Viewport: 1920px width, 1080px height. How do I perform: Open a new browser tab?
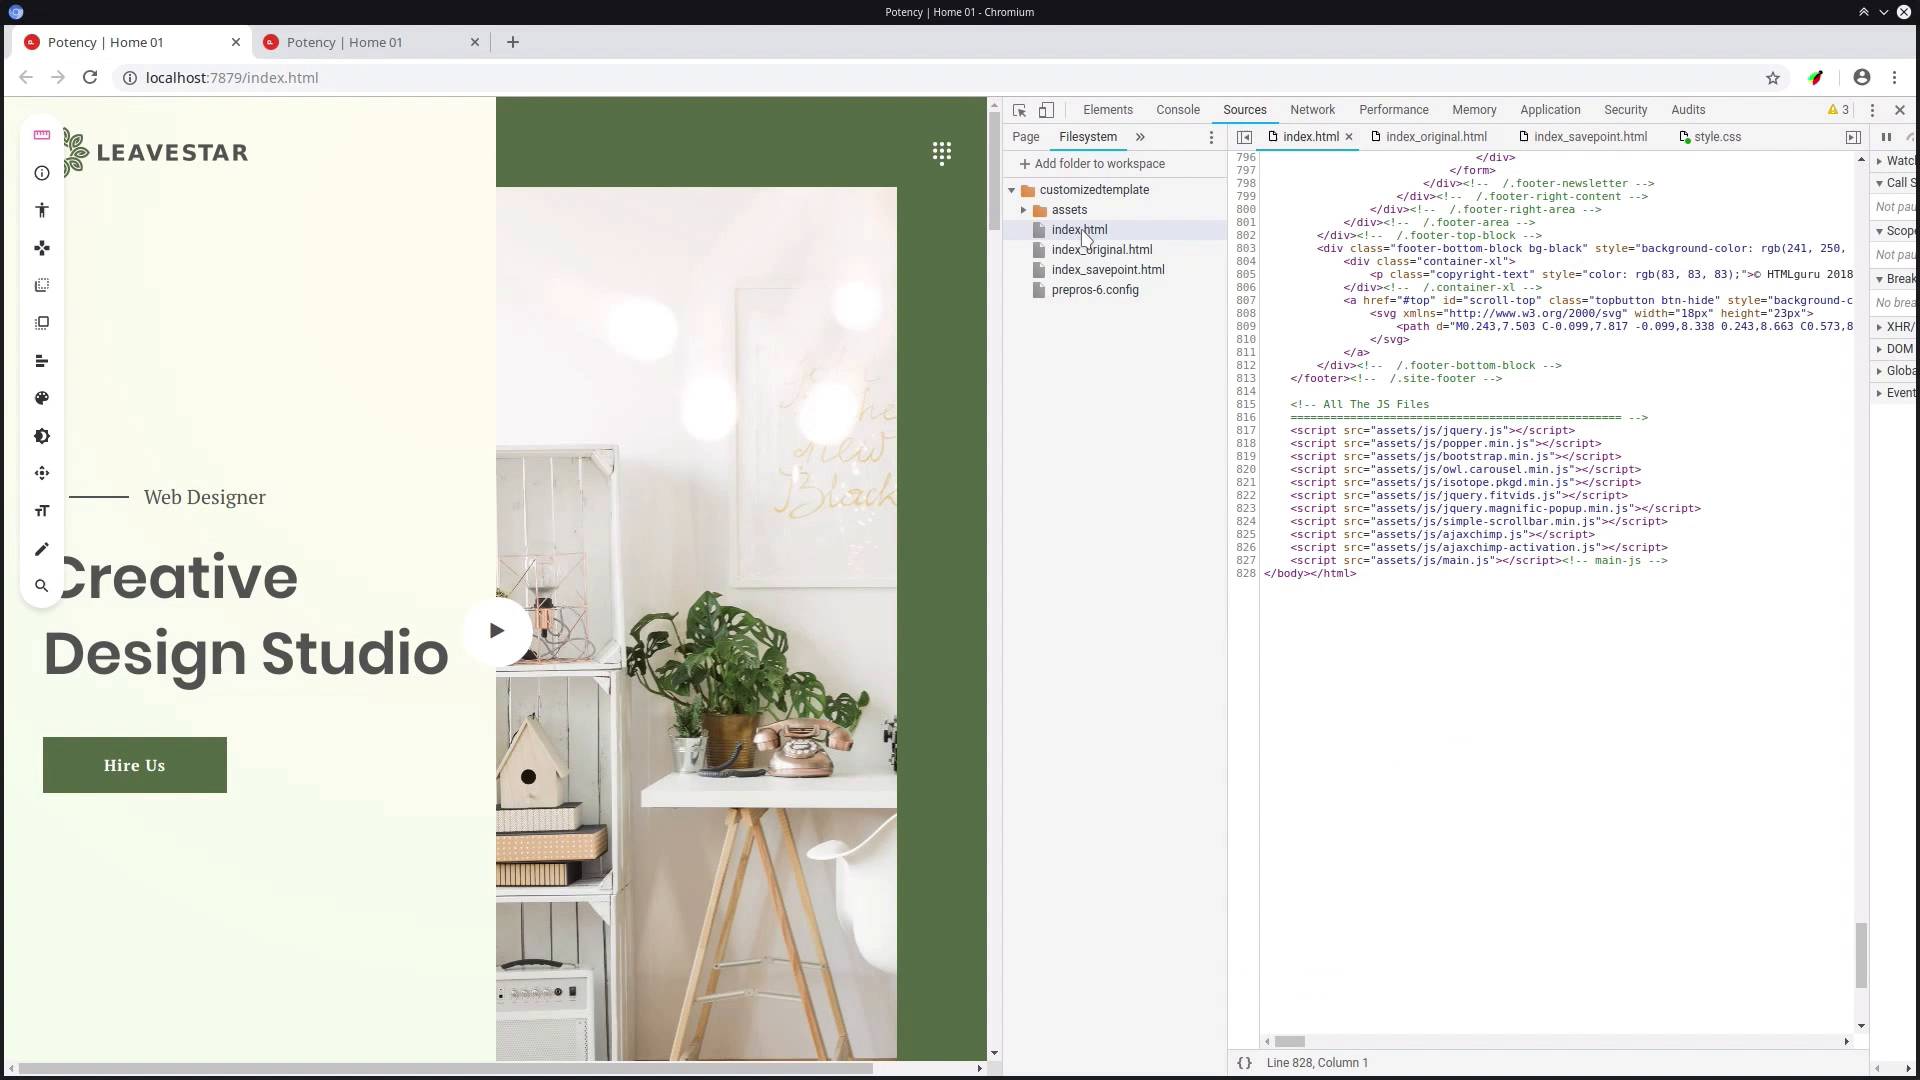point(513,42)
